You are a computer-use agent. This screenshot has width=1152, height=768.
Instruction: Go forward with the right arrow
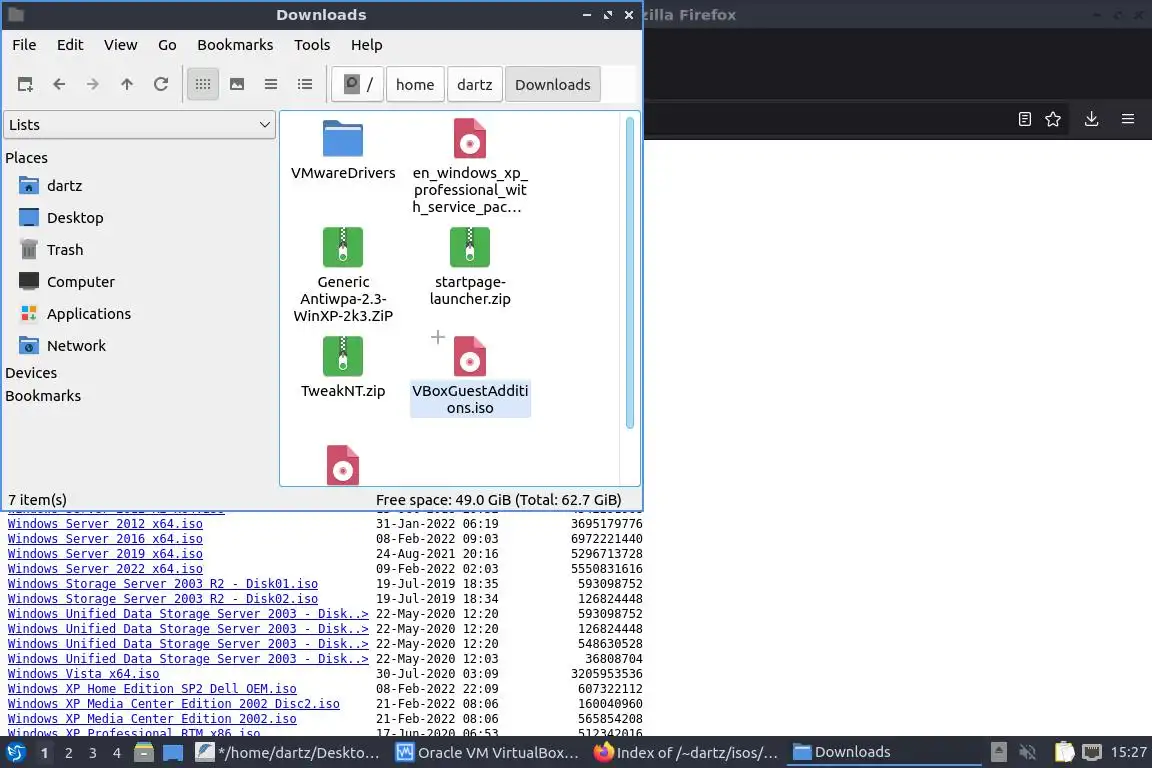point(93,85)
